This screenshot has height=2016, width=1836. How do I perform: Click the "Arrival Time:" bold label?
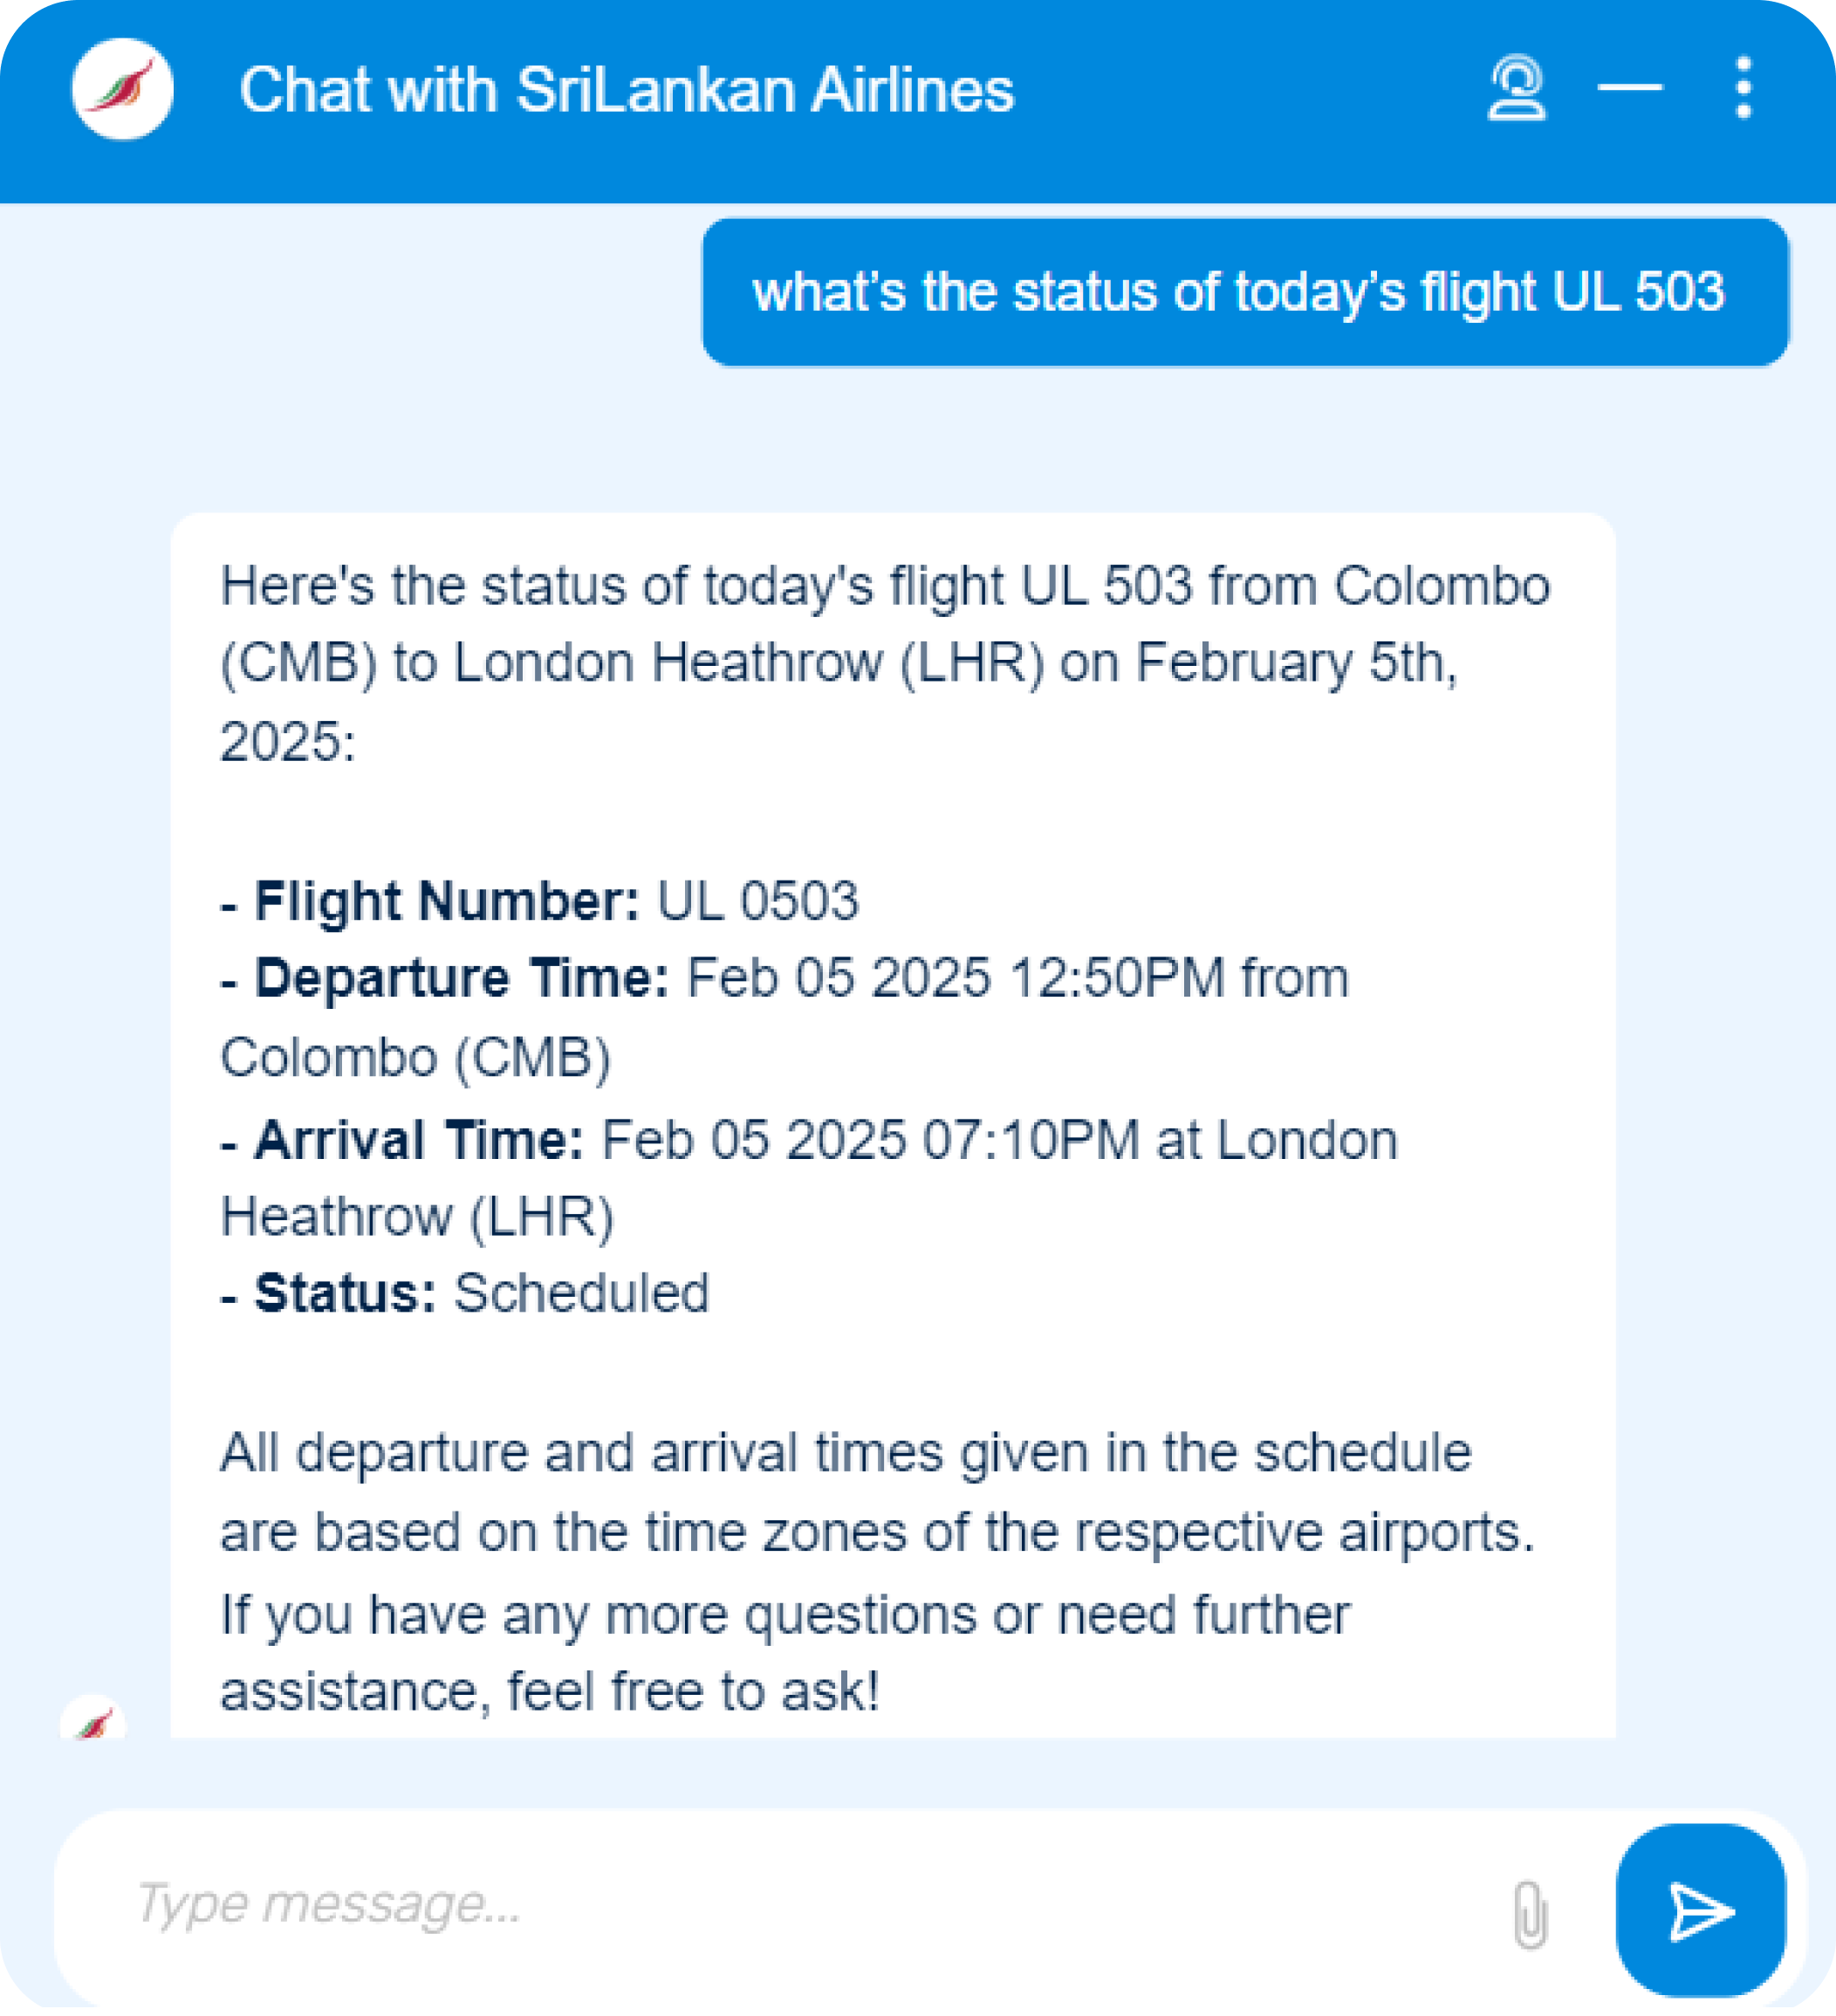pyautogui.click(x=418, y=1140)
